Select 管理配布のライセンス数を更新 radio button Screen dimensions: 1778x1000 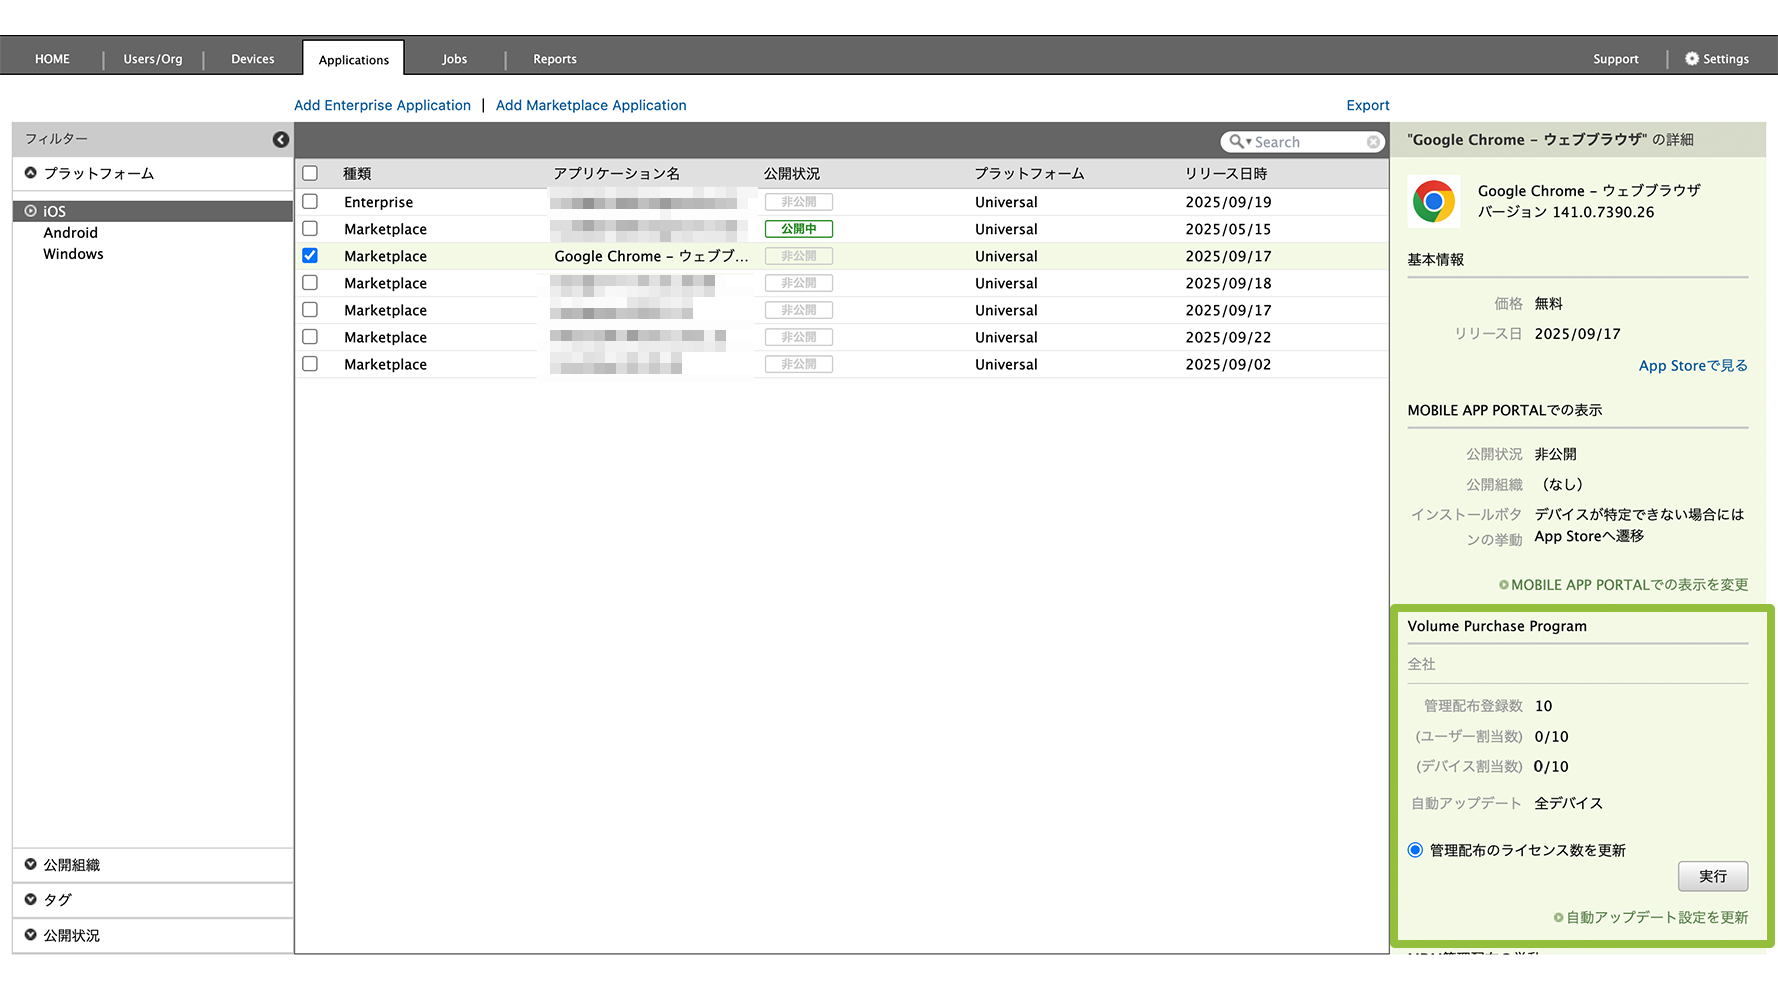(x=1415, y=850)
